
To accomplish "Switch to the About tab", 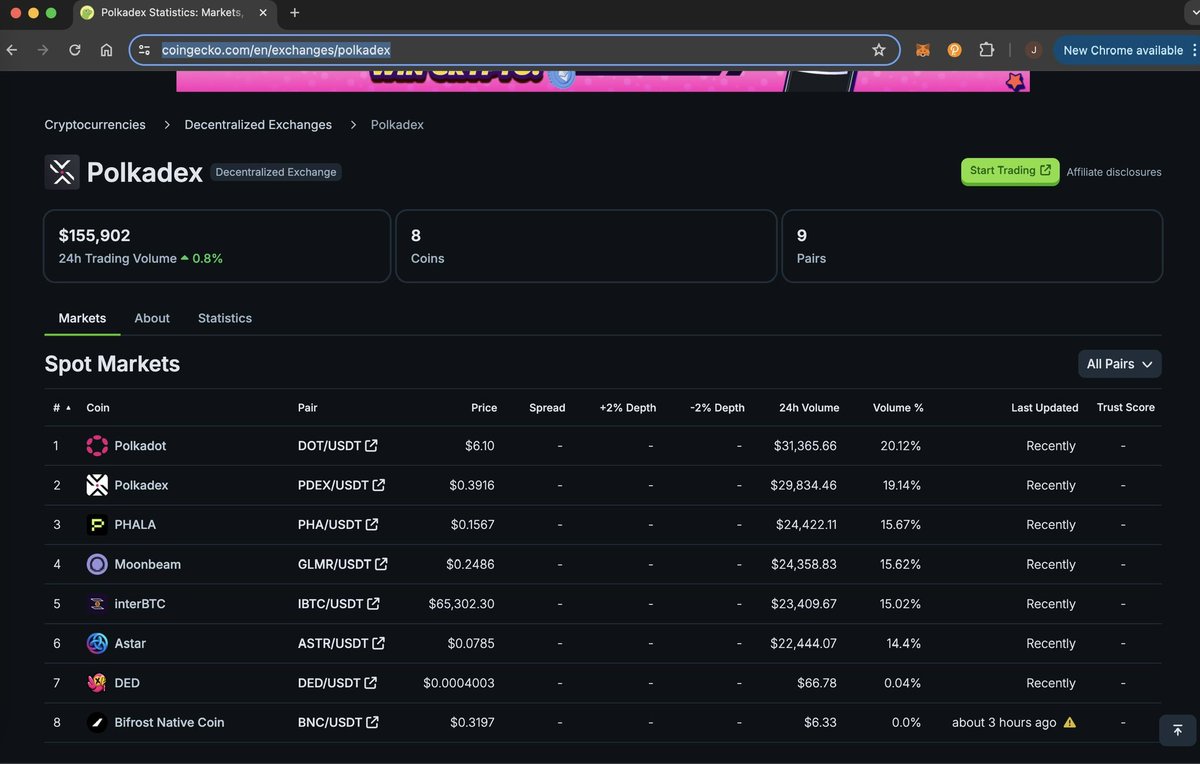I will click(152, 318).
